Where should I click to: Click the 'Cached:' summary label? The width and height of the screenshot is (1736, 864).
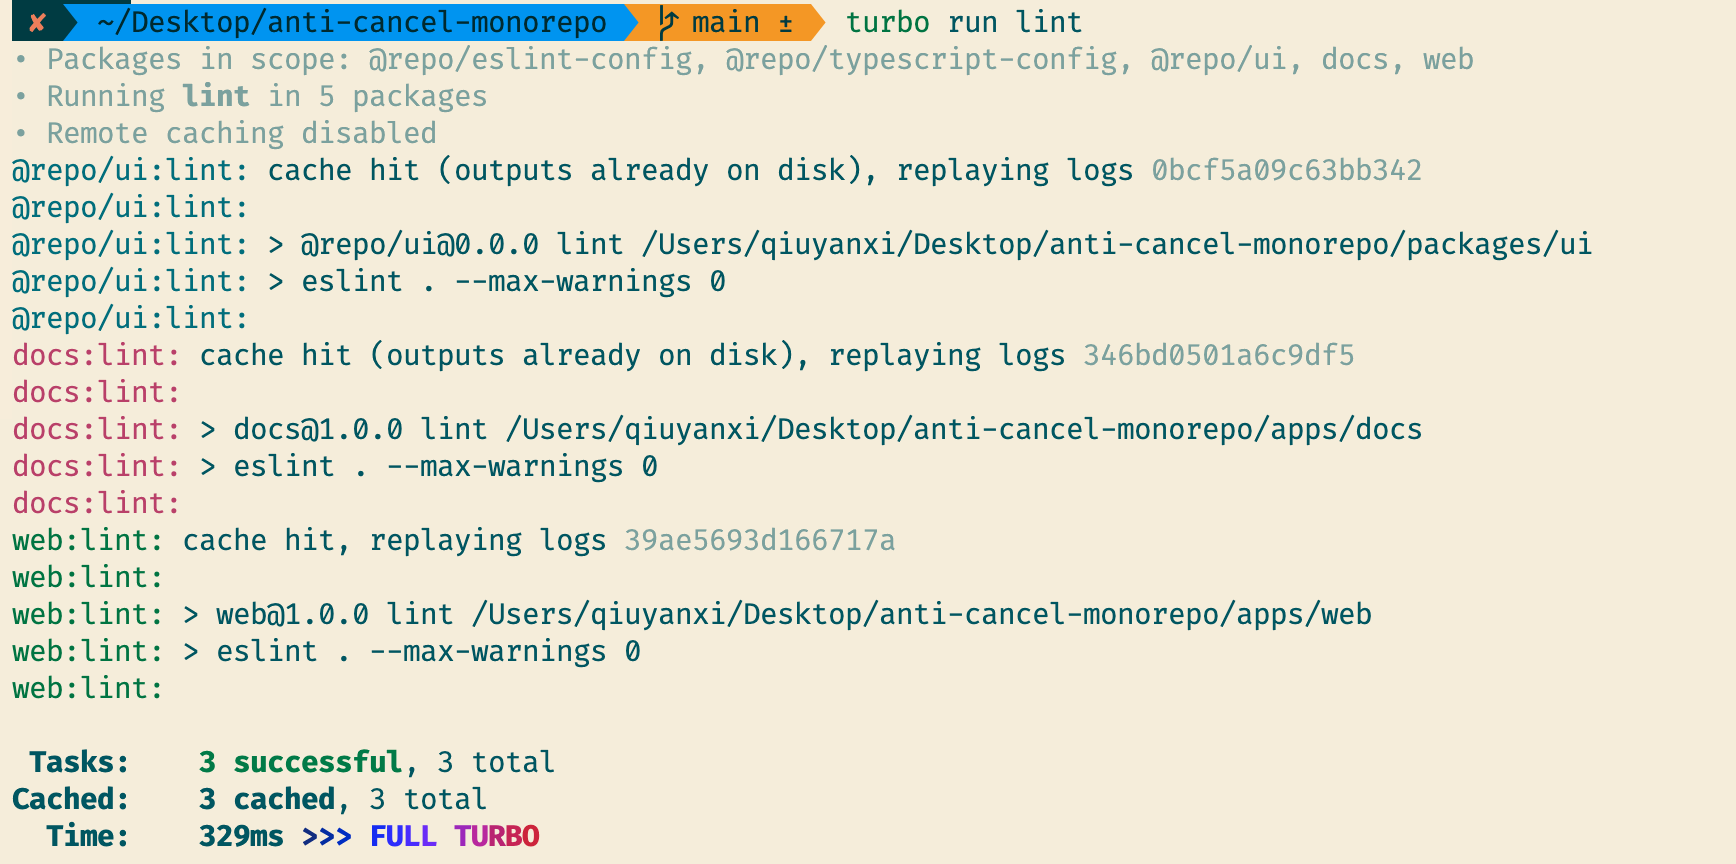click(x=71, y=800)
